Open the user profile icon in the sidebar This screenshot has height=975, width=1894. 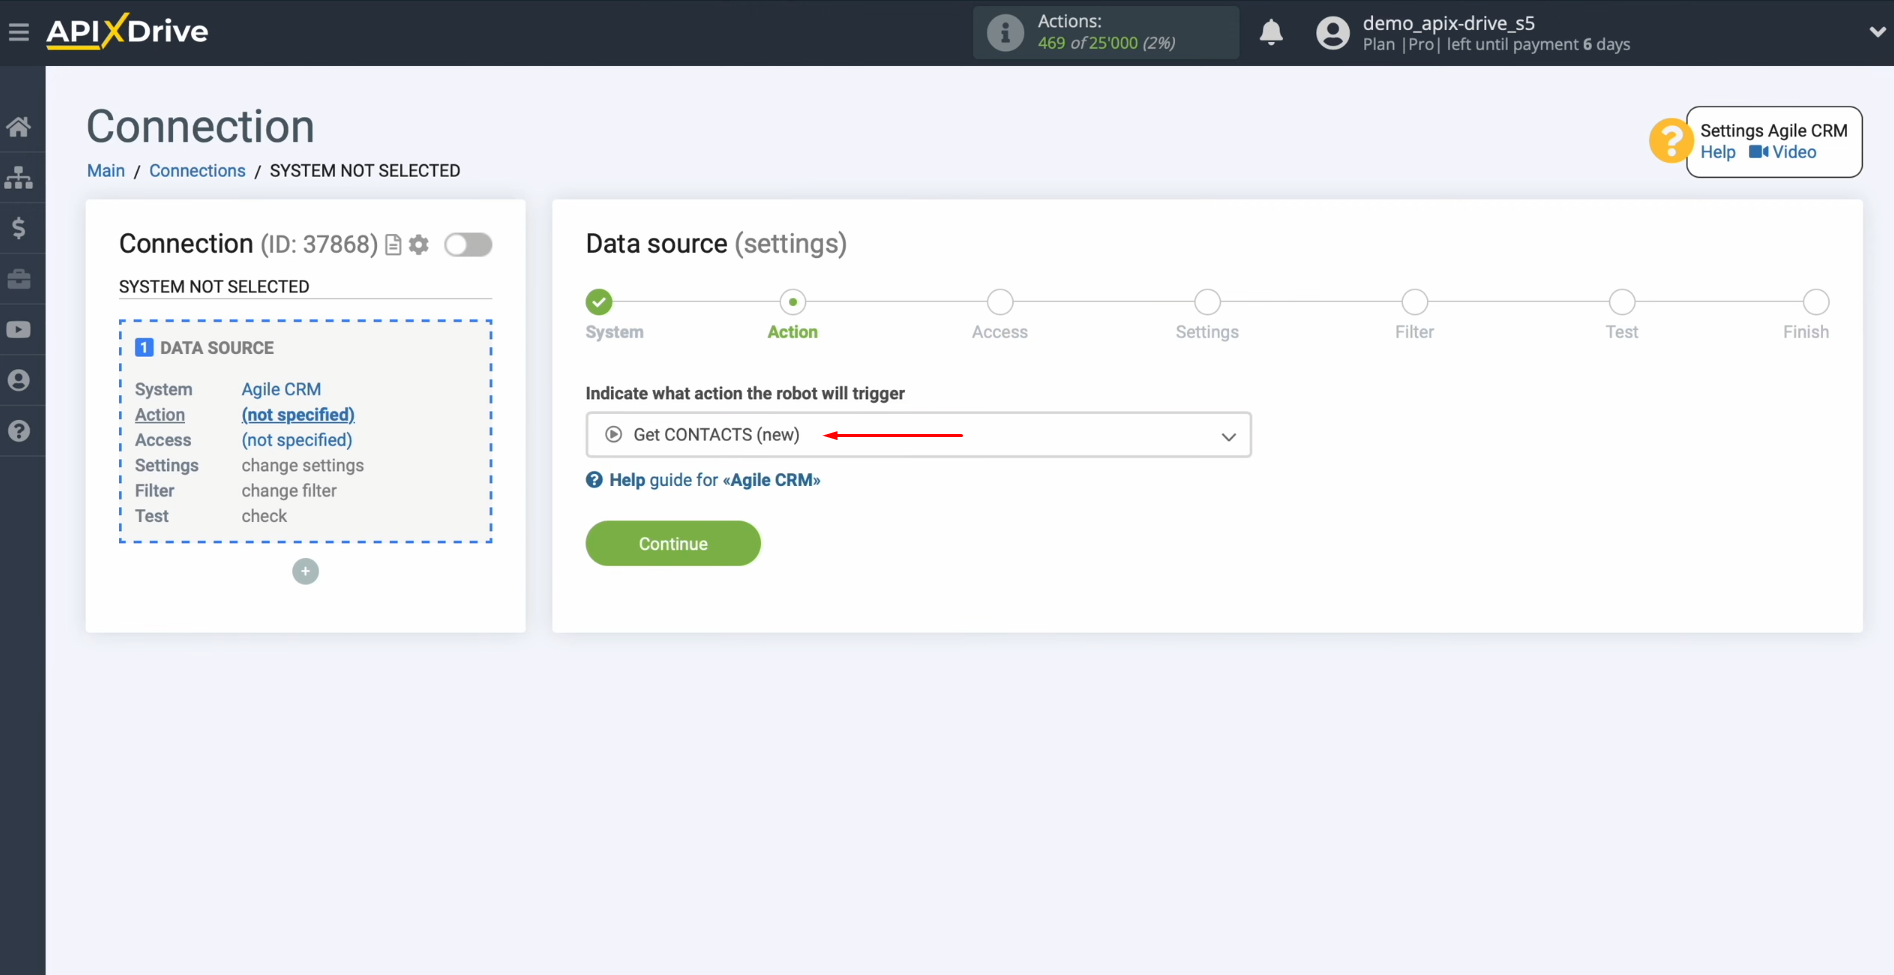pyautogui.click(x=20, y=380)
